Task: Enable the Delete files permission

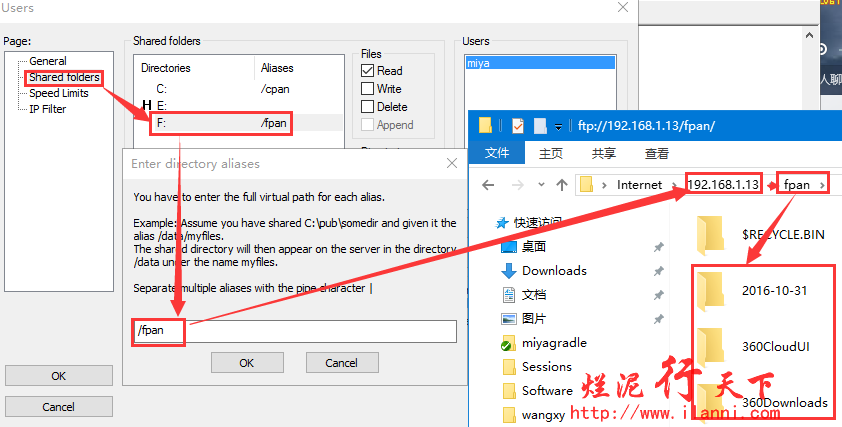Action: 368,107
